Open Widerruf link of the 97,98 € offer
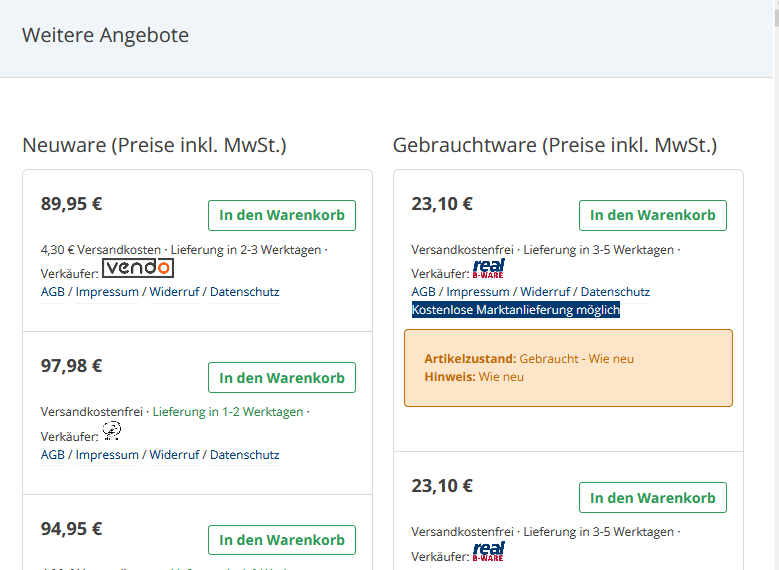 pyautogui.click(x=175, y=455)
